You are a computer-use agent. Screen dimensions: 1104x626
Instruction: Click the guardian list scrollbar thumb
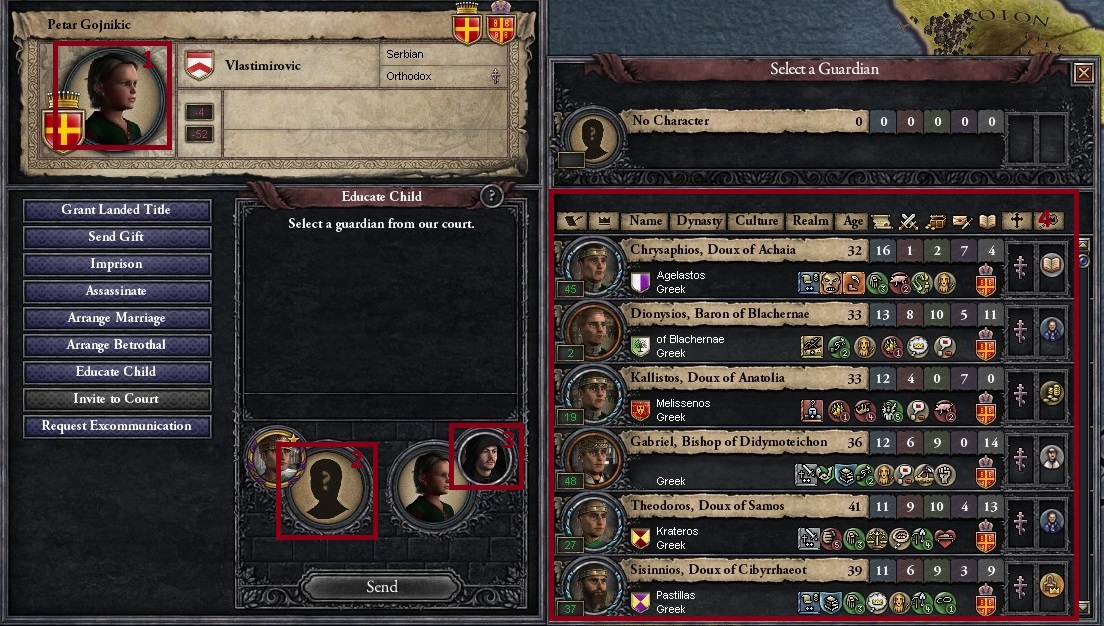[x=1084, y=261]
